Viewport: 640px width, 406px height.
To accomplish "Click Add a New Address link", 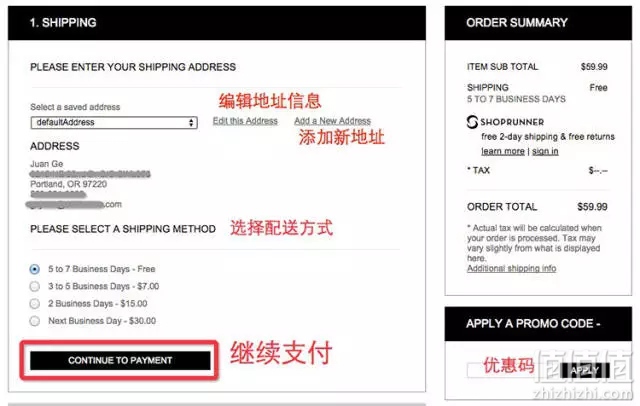I will pyautogui.click(x=332, y=121).
